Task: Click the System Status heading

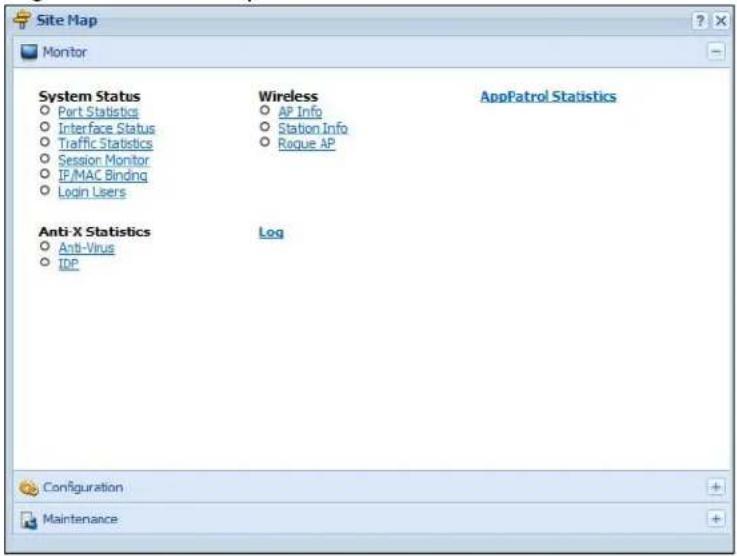Action: click(89, 96)
